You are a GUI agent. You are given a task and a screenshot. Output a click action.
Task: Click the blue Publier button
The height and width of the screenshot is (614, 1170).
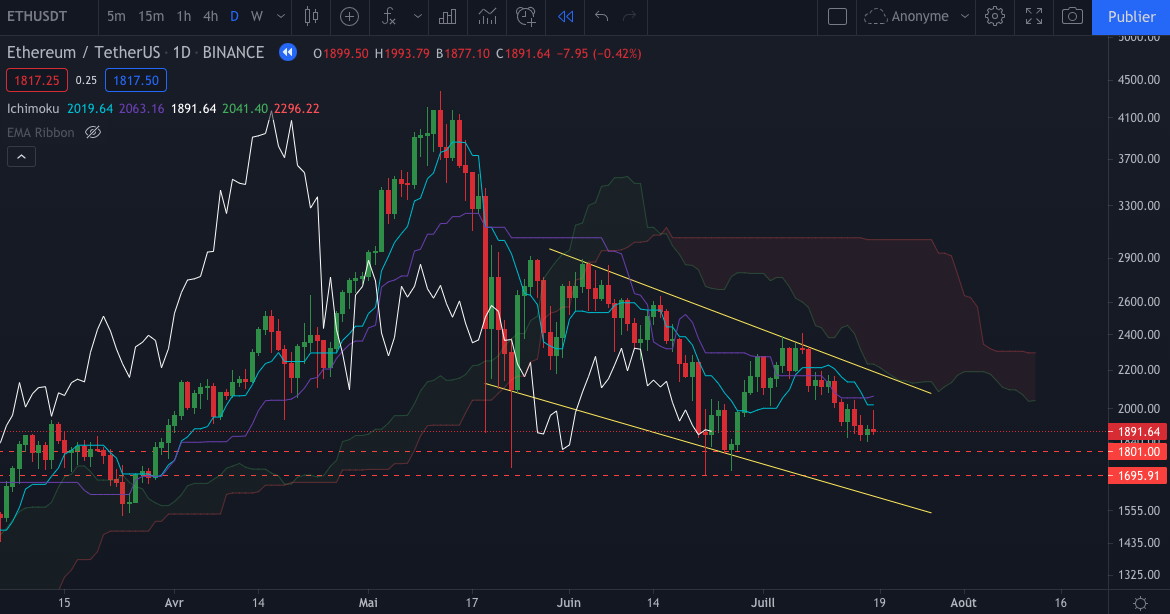click(1131, 17)
